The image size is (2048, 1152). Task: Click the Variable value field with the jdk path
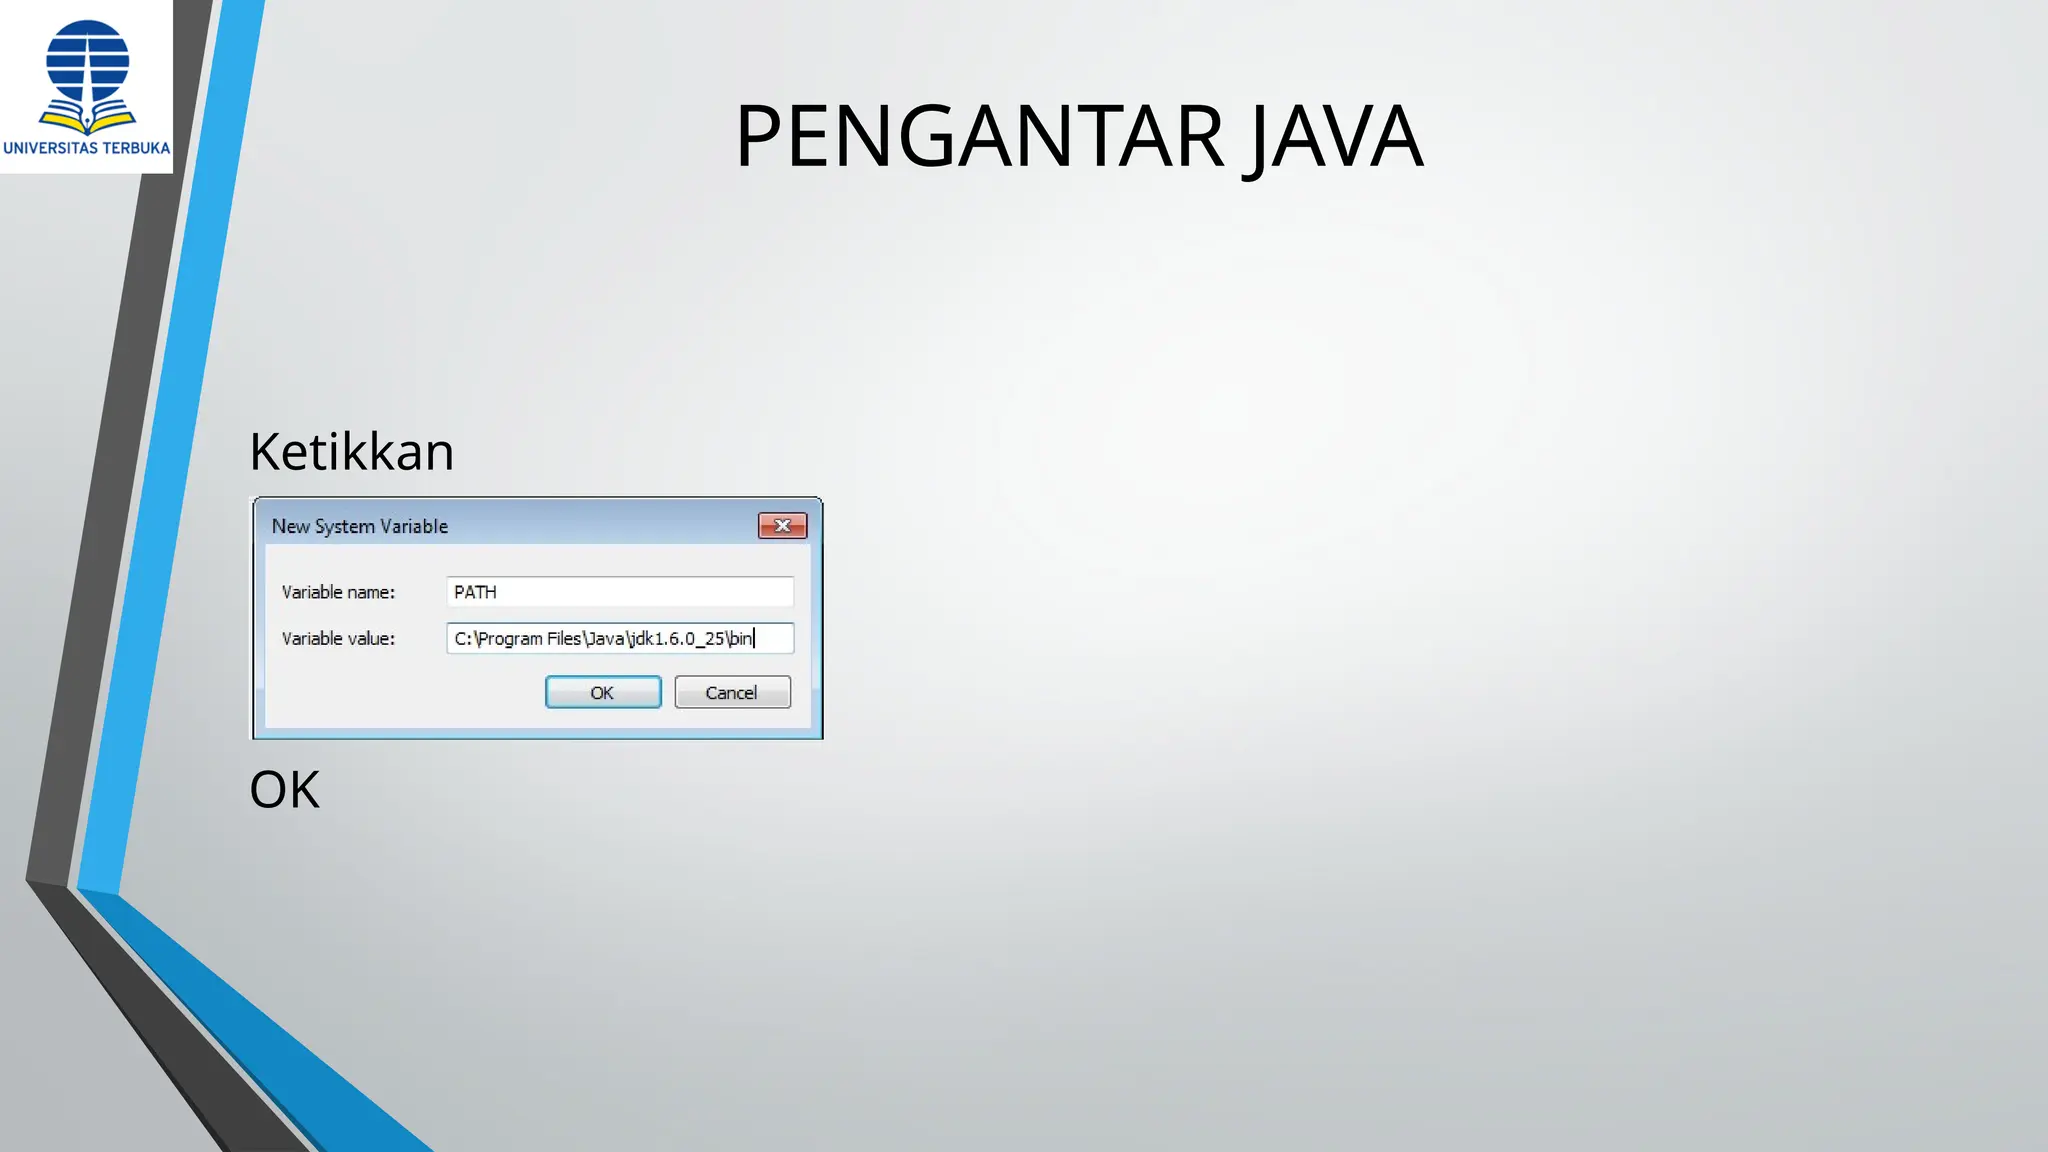click(620, 638)
